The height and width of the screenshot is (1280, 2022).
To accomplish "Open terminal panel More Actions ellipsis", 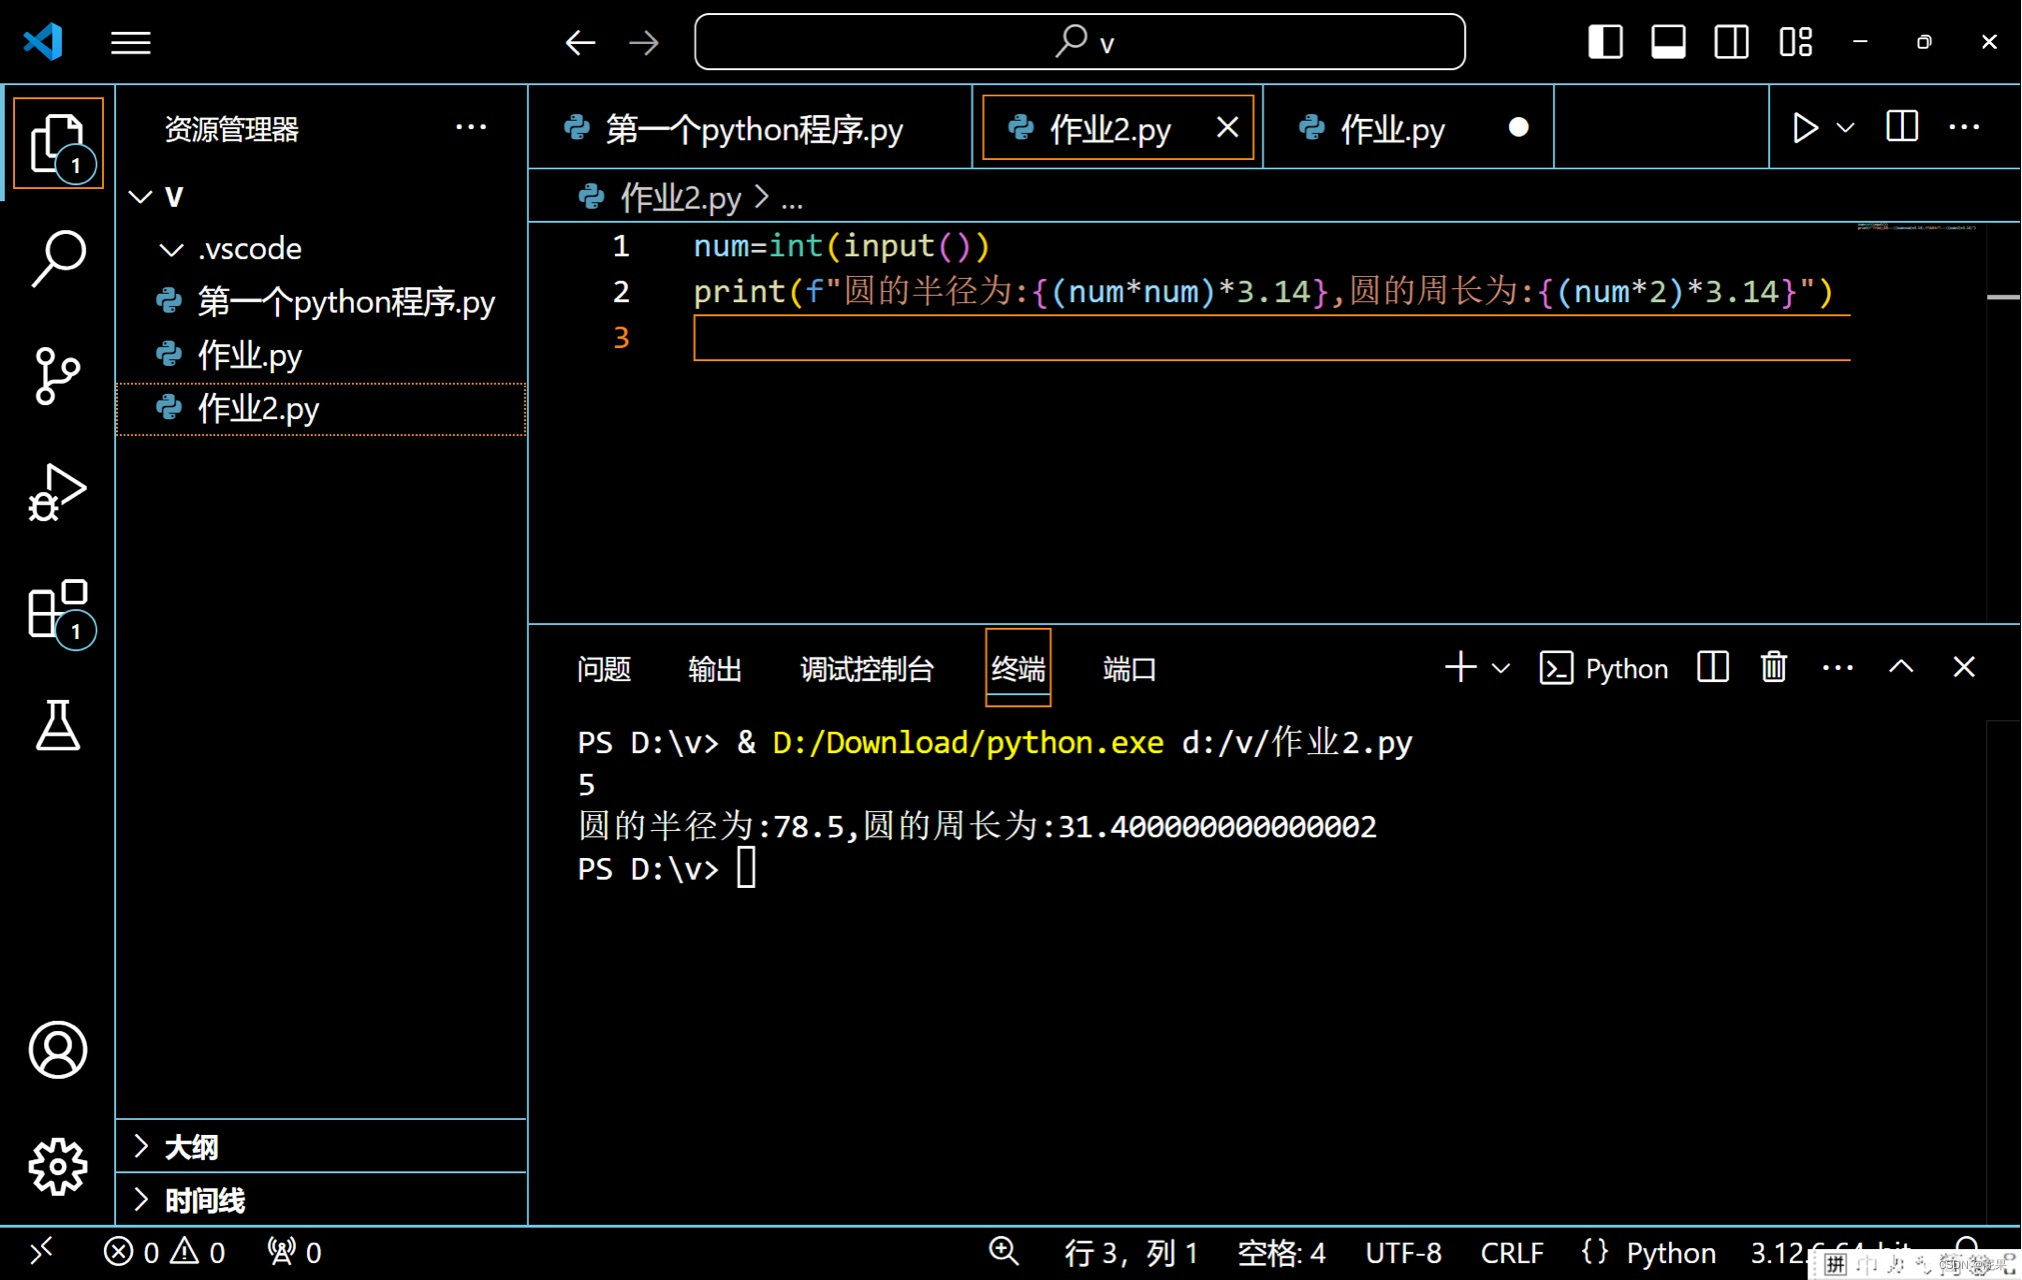I will (1838, 668).
